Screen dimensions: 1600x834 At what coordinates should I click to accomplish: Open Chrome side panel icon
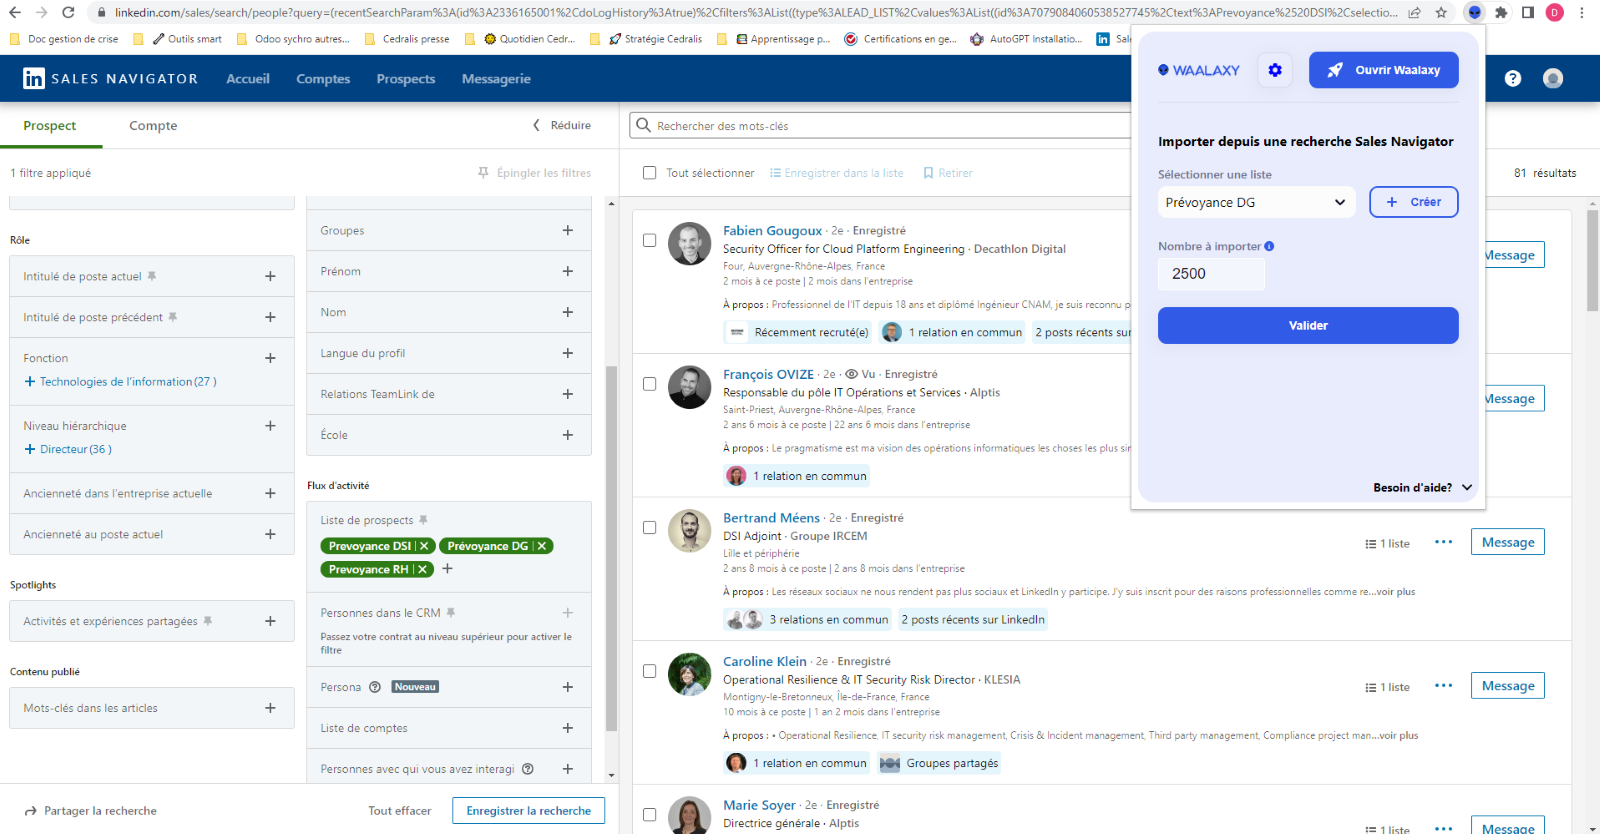(x=1528, y=12)
